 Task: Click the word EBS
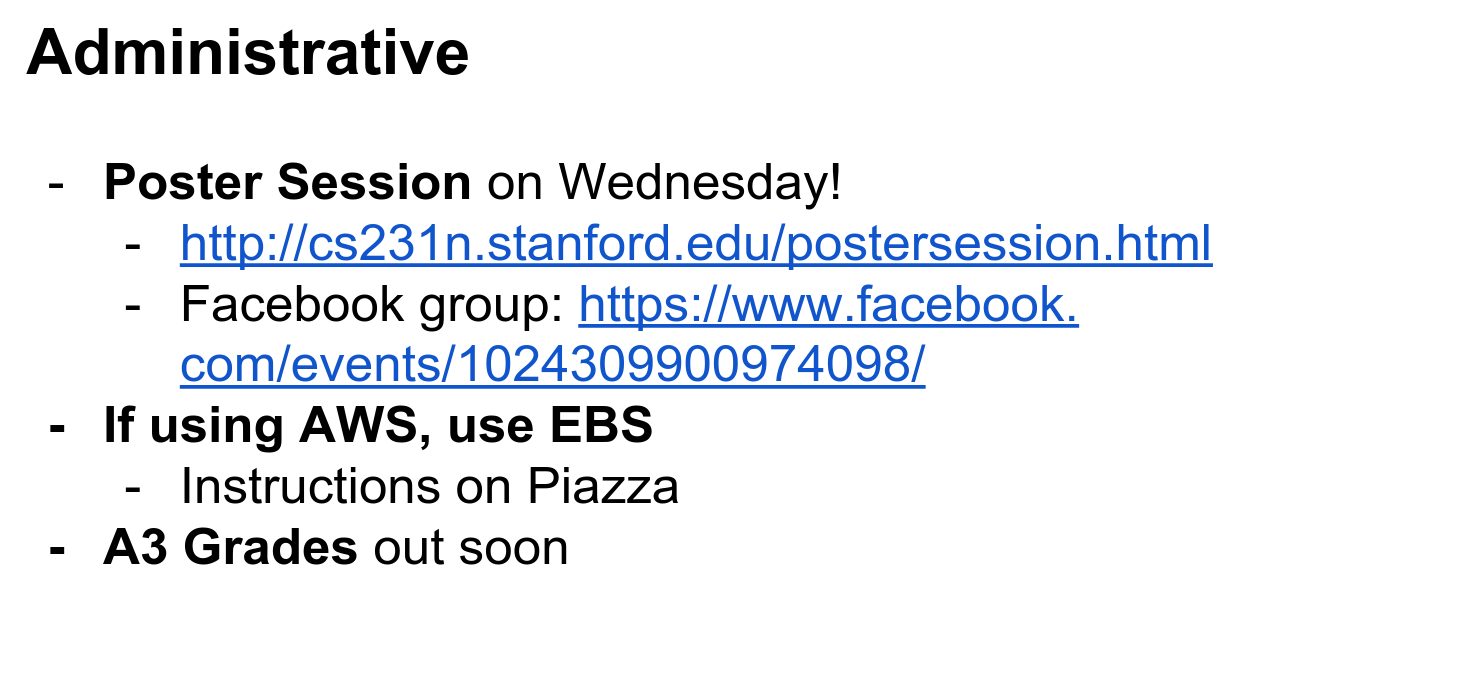pyautogui.click(x=600, y=426)
